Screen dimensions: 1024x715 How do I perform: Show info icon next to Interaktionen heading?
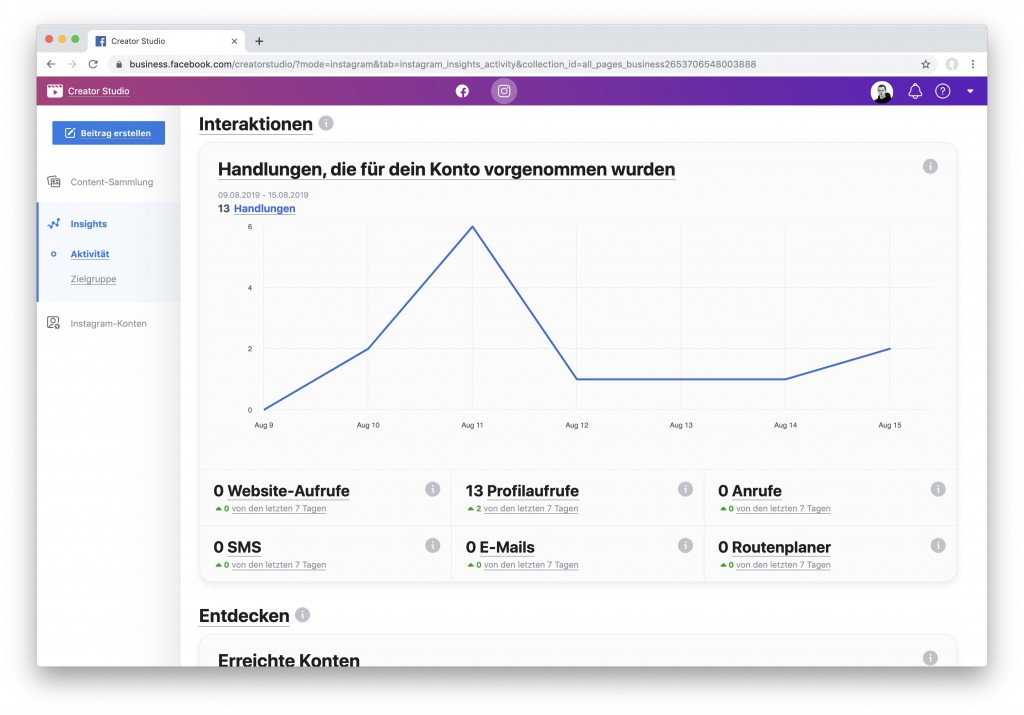[326, 123]
